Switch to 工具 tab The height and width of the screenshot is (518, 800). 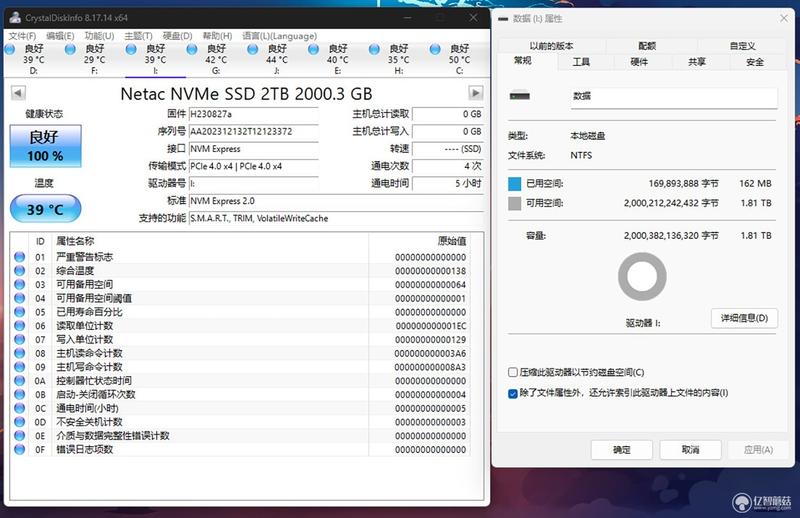[x=581, y=62]
